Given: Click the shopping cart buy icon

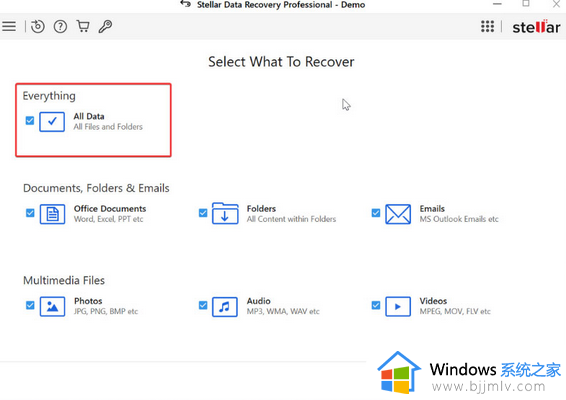Looking at the screenshot, I should click(83, 26).
